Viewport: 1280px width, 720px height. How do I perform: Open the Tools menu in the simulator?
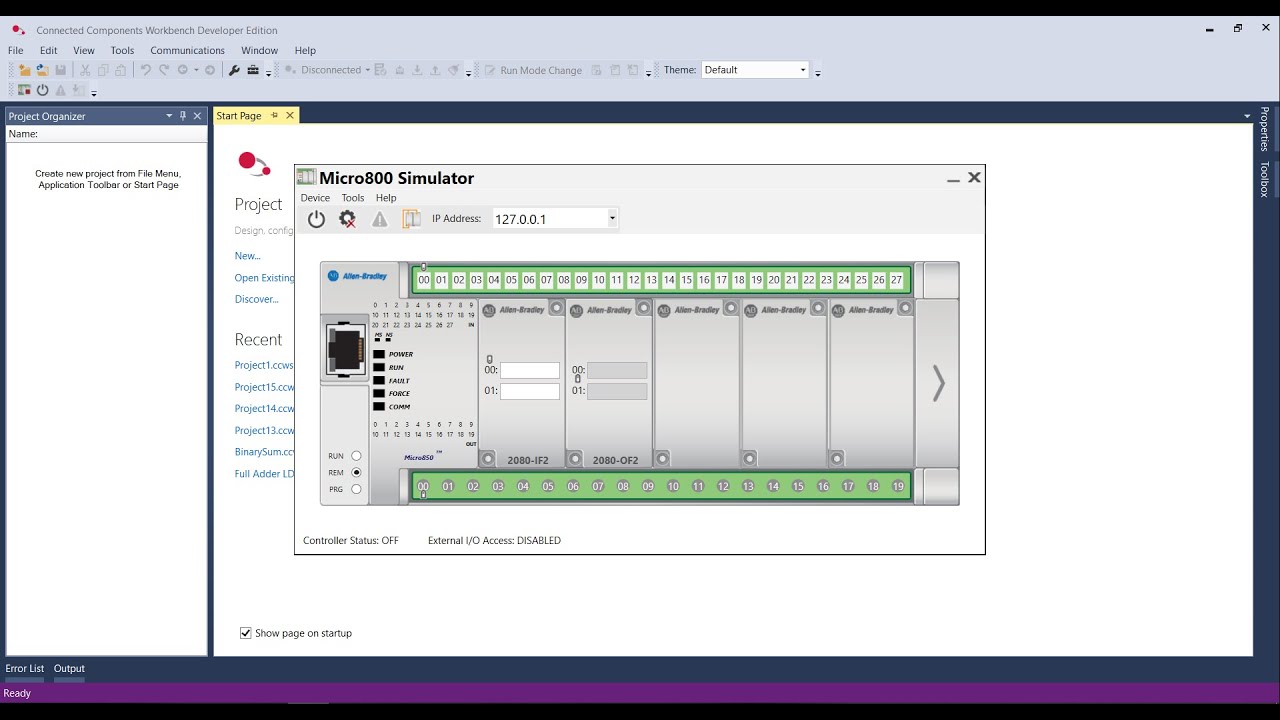353,198
